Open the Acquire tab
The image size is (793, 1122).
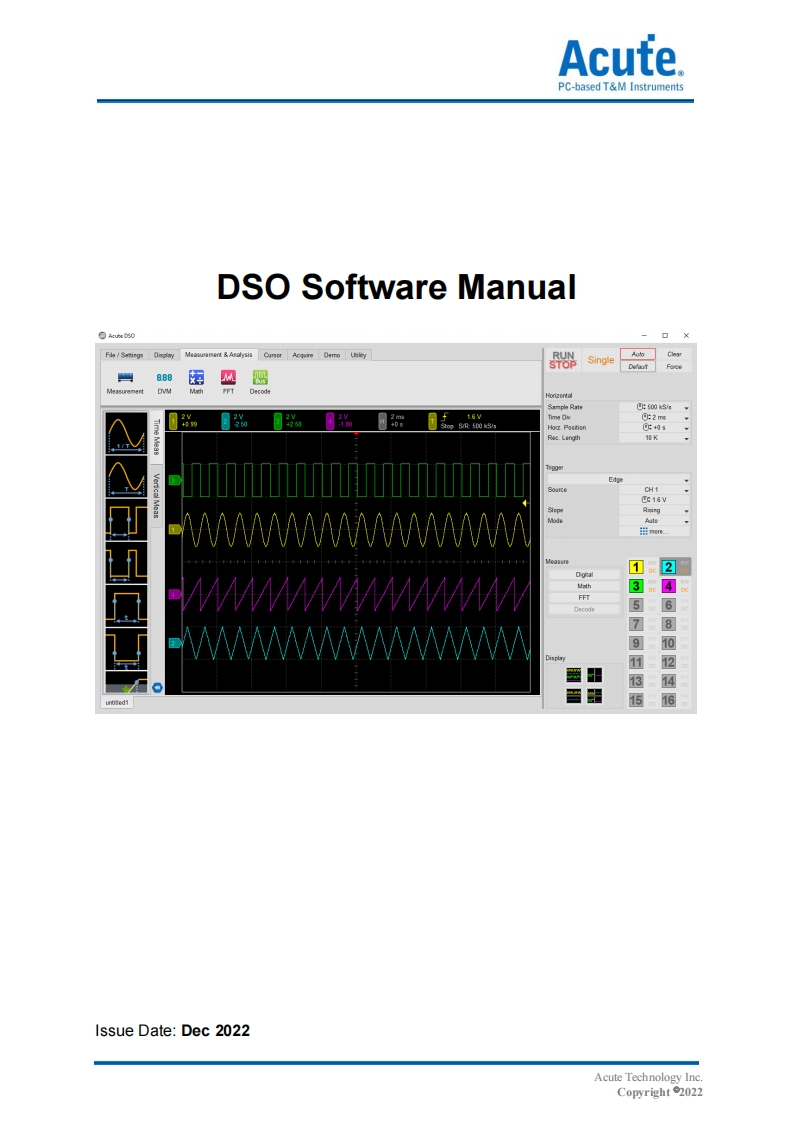coord(303,355)
